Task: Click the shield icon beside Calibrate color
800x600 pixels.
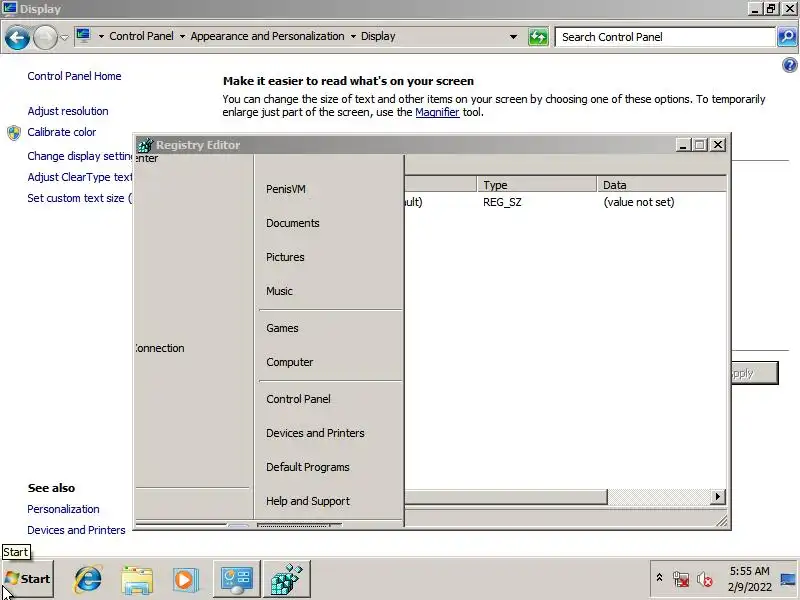Action: tap(14, 133)
